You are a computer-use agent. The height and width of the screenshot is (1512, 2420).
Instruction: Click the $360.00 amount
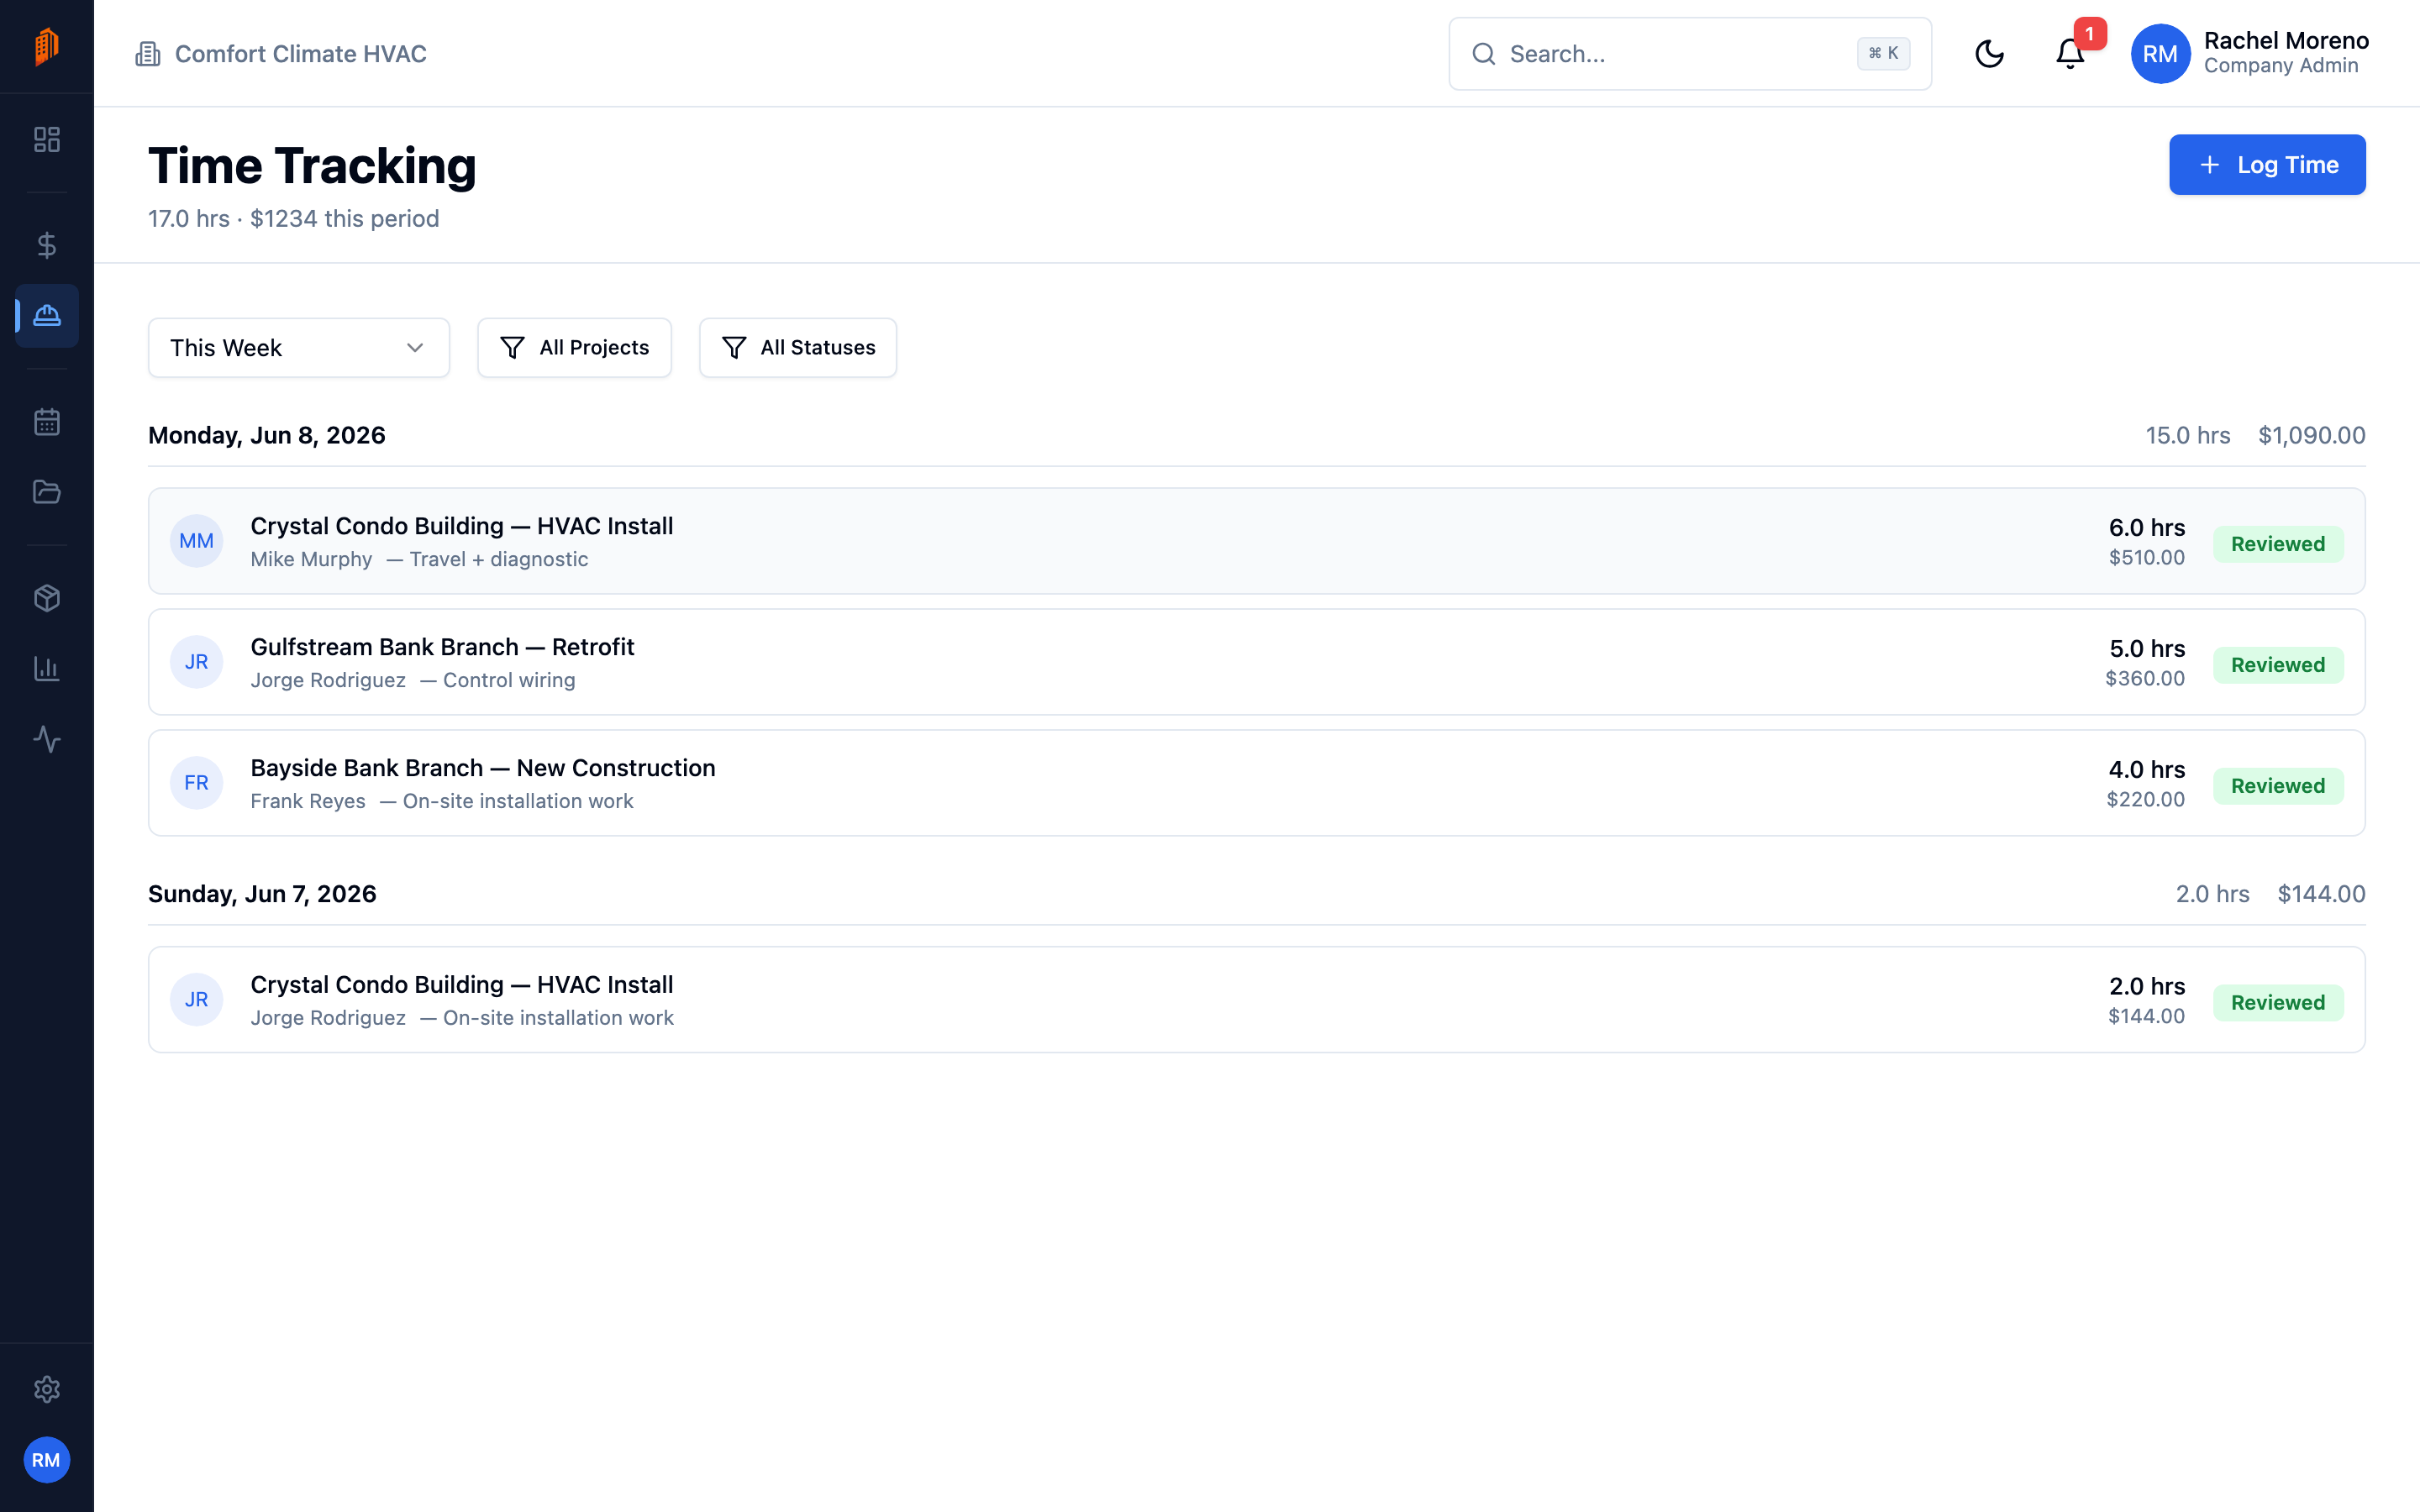click(x=2145, y=679)
